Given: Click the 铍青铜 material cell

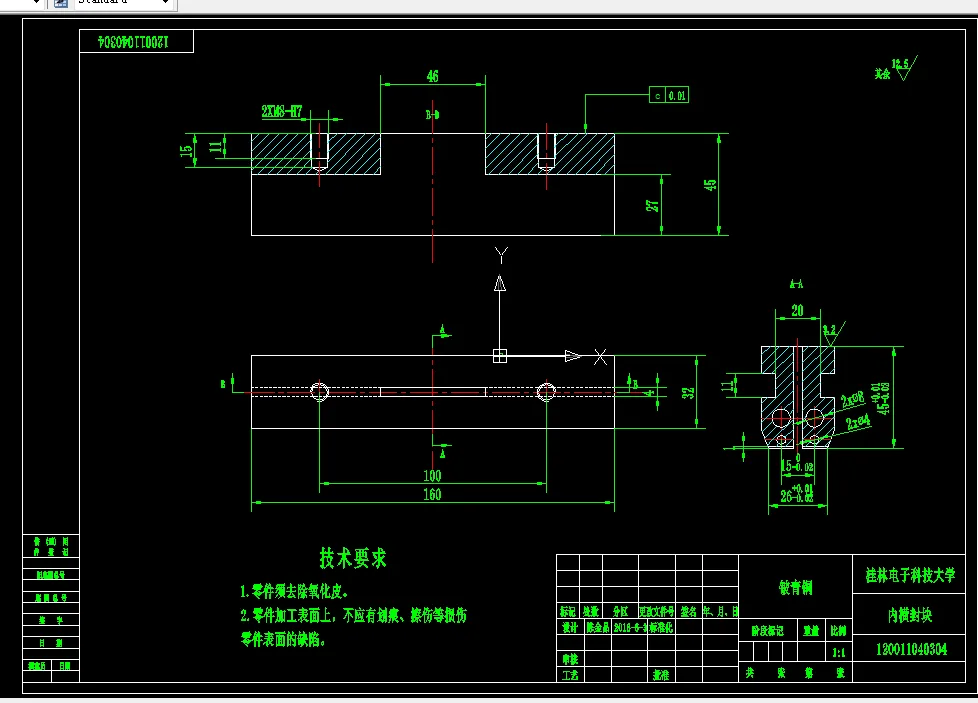Looking at the screenshot, I should pos(795,587).
